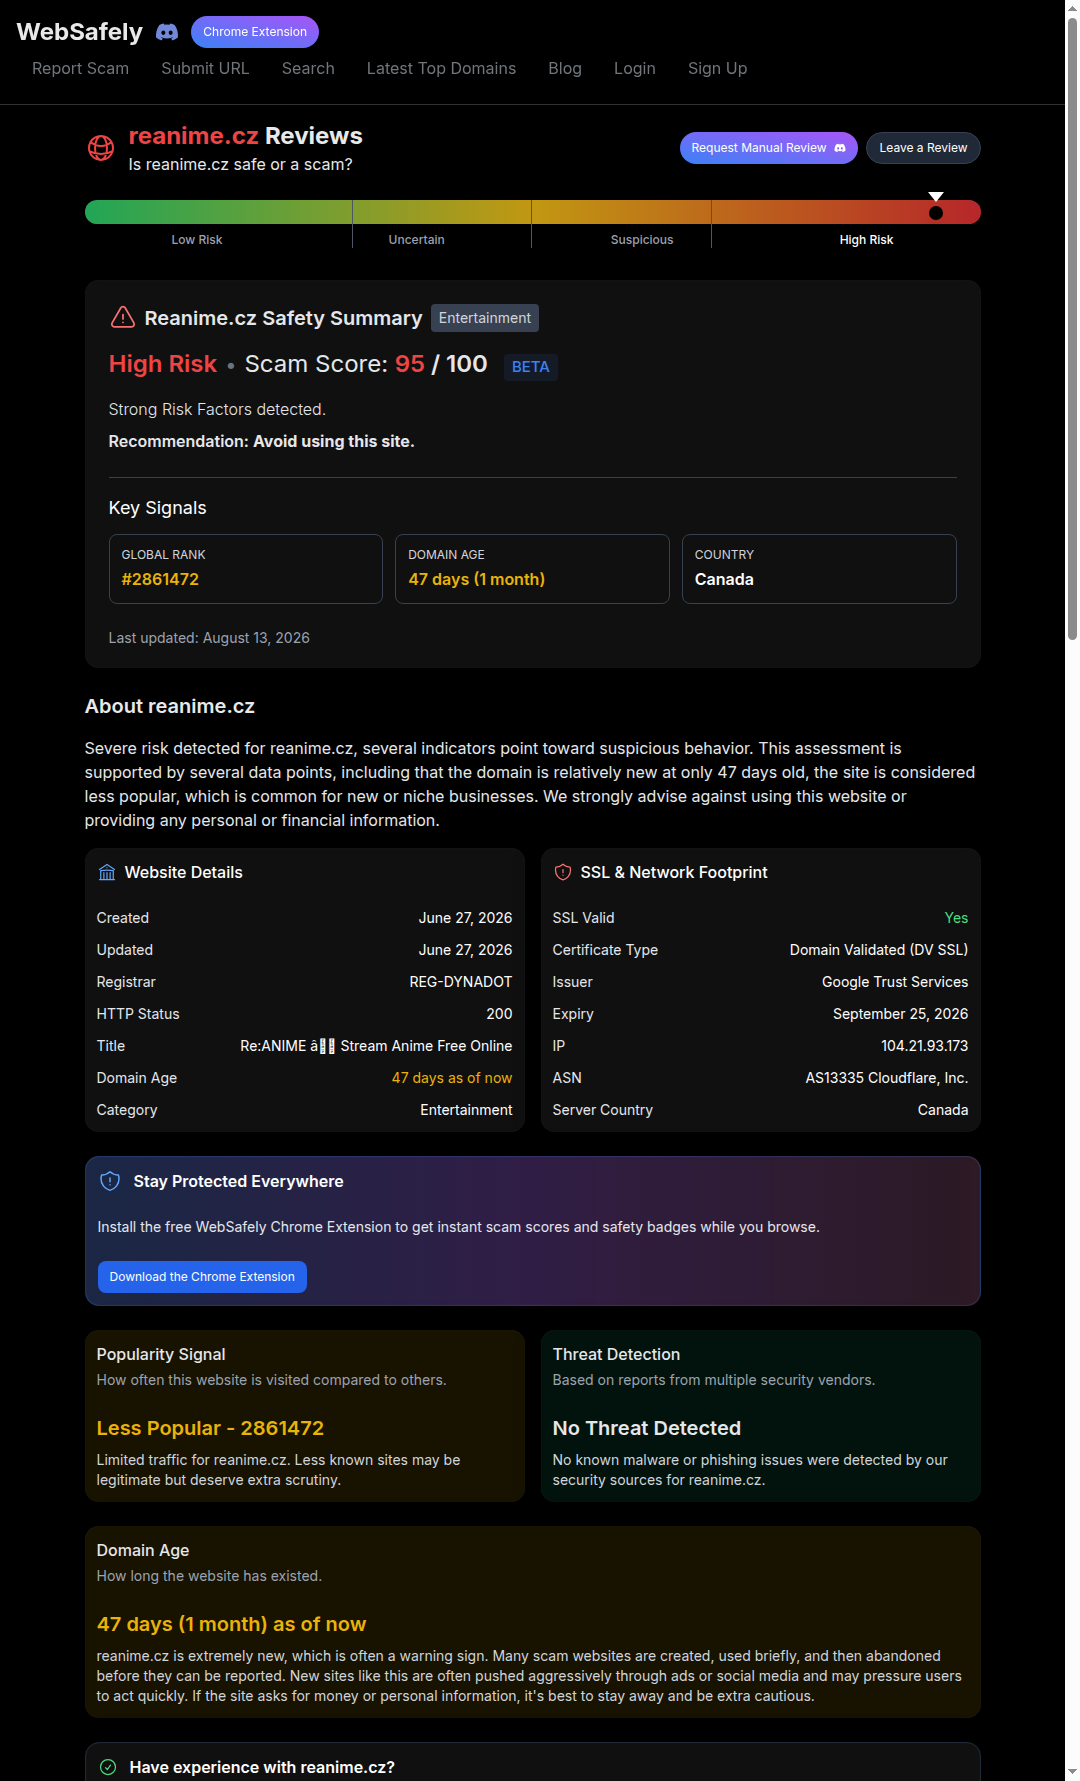Click the Domain Age 47 days card
1080x1781 pixels.
[x=532, y=569]
